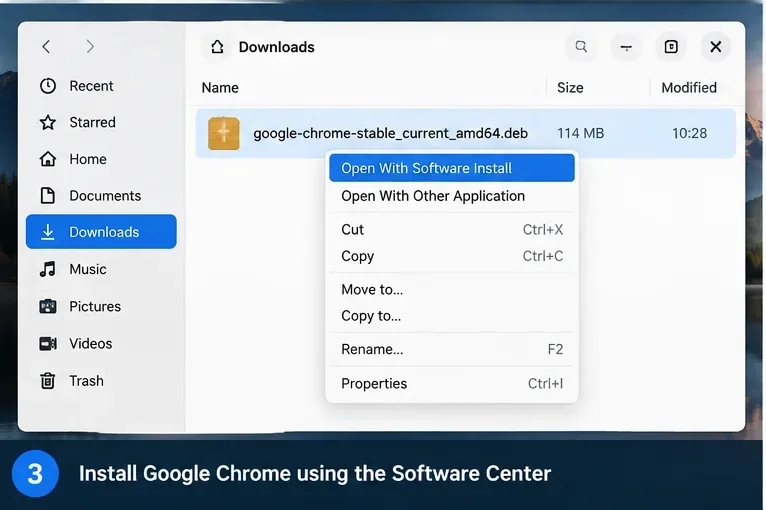Click the house icon beside Home
Screen dimensions: 766x510
48,159
